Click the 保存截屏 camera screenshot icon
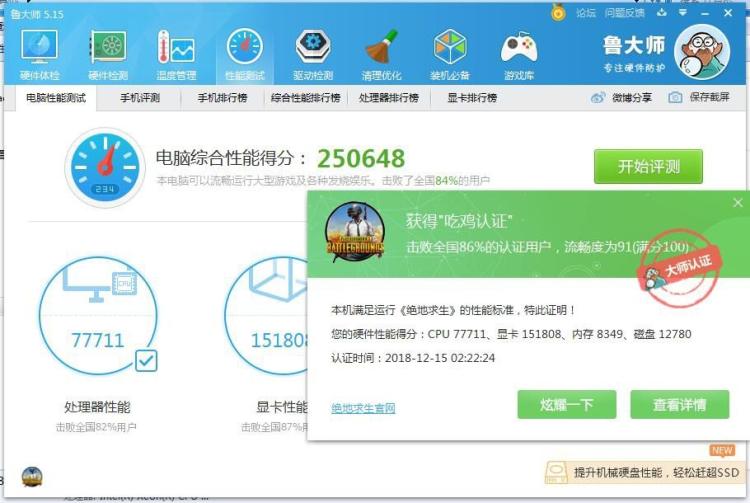The width and height of the screenshot is (750, 503). [x=675, y=98]
